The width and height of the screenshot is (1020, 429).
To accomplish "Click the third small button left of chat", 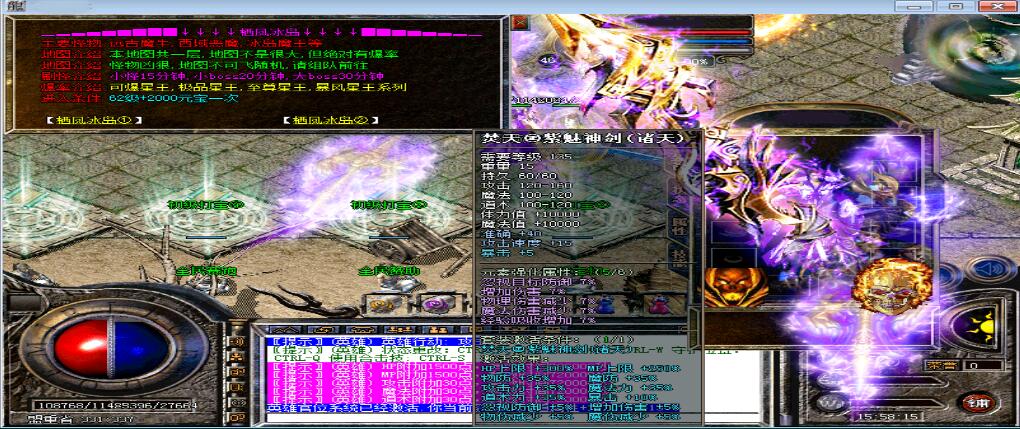I will pos(237,372).
